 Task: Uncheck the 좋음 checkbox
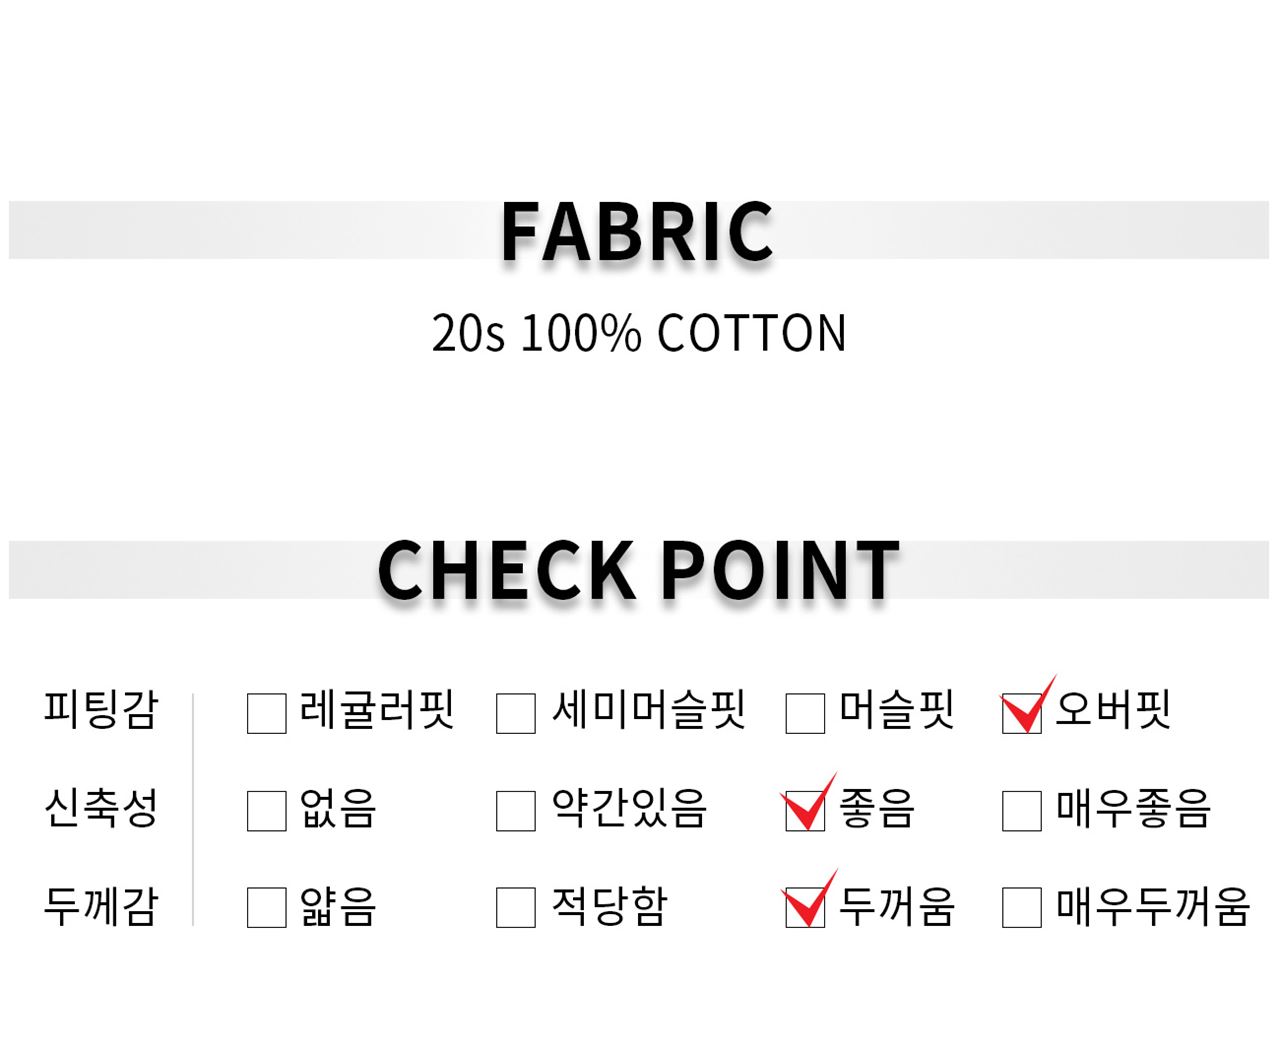tap(805, 811)
